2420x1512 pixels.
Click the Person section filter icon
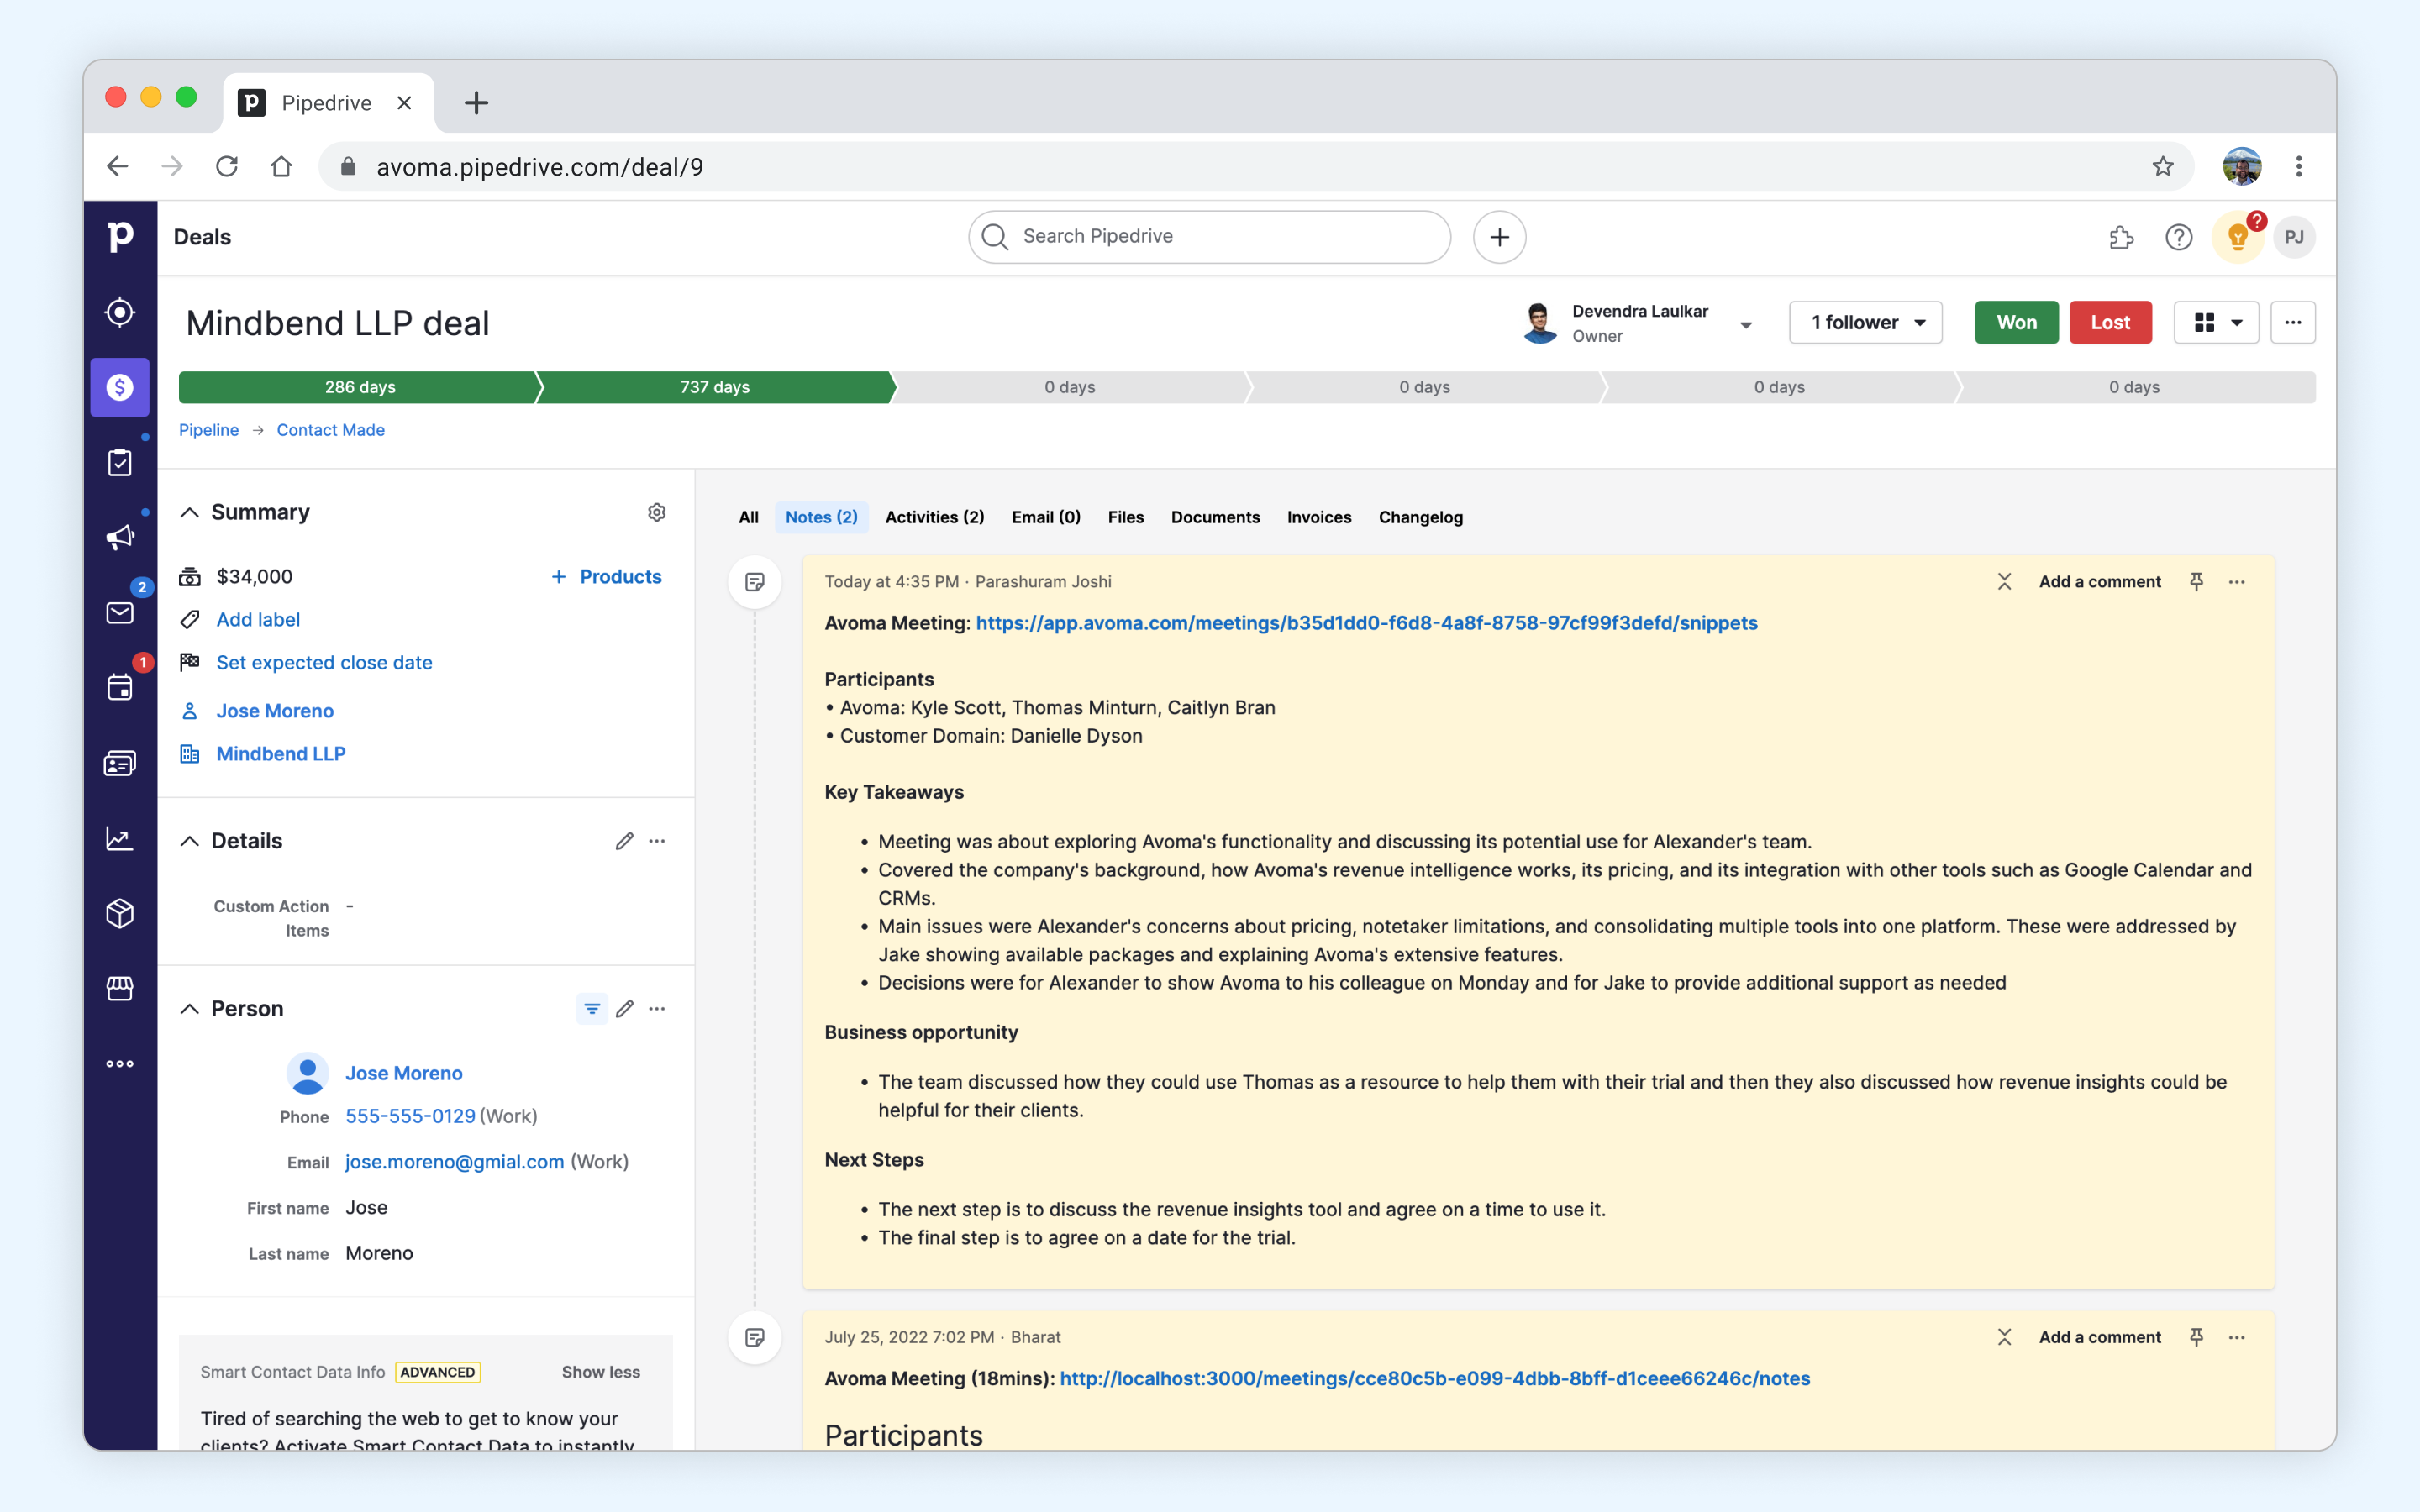[592, 1009]
